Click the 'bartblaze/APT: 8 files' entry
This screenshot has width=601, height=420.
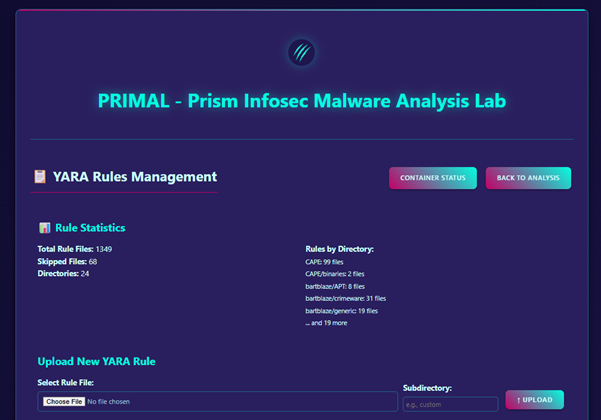(x=335, y=286)
